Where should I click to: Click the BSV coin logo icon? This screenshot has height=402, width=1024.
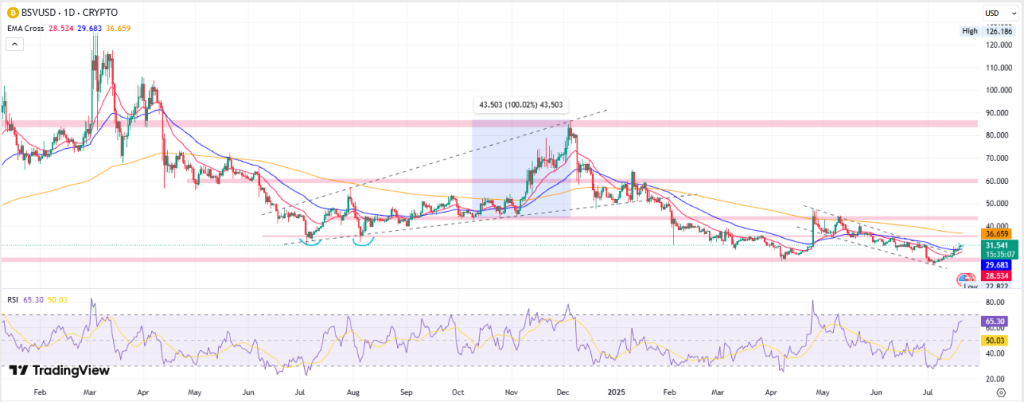pyautogui.click(x=11, y=12)
